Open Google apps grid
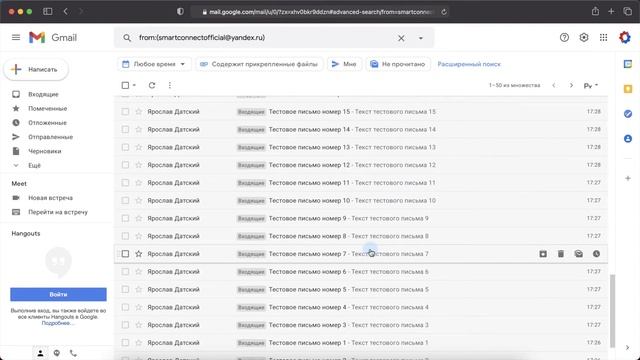Screen dimensions: 640x360 [603, 38]
